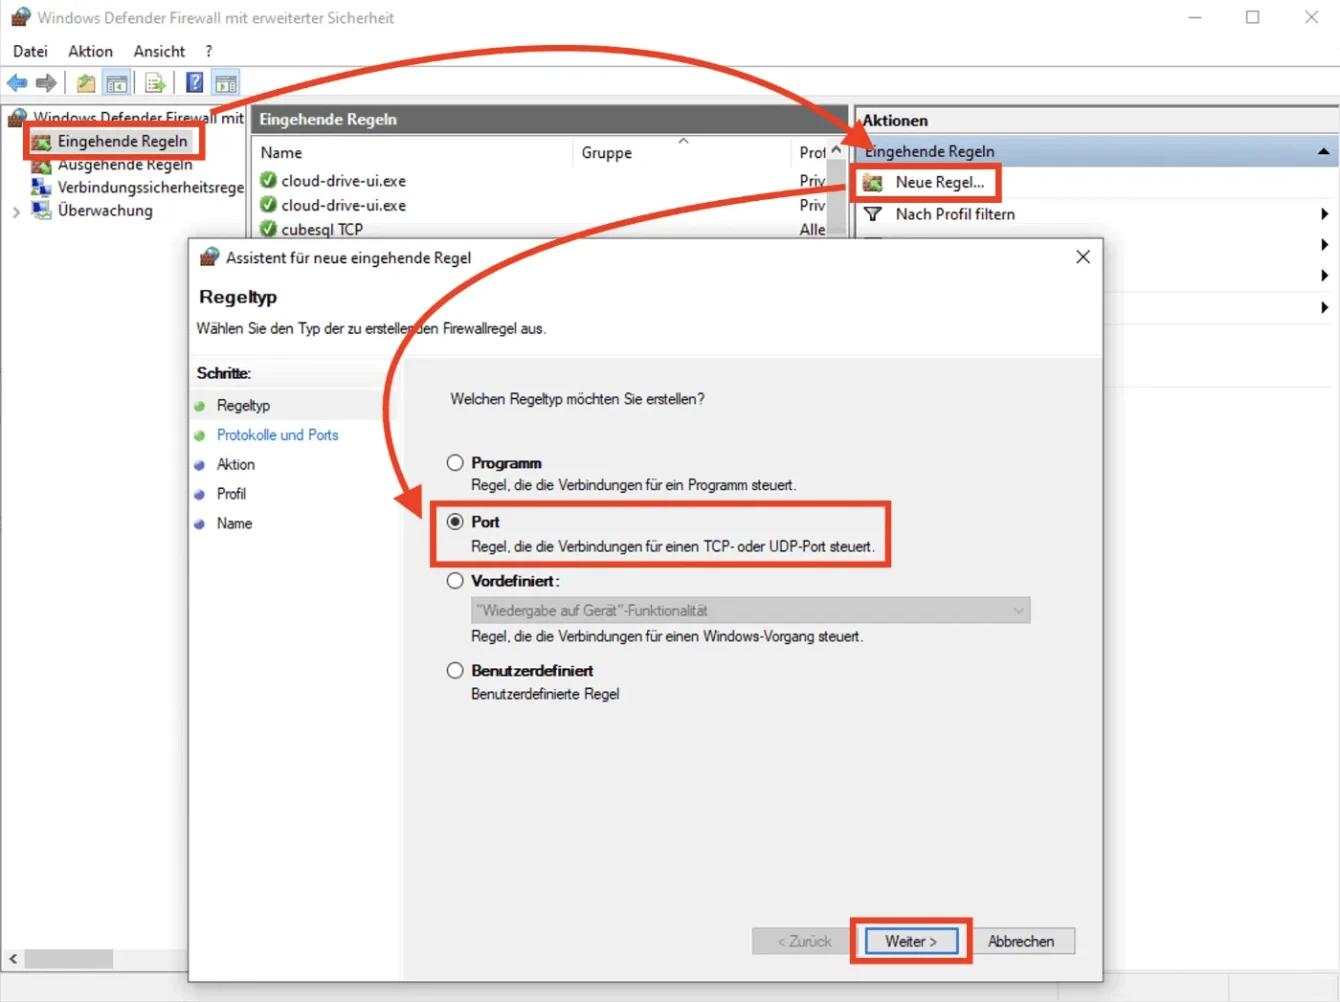Click the funnel icon beside Nach Profil filtern
Viewport: 1340px width, 1002px height.
pyautogui.click(x=873, y=214)
